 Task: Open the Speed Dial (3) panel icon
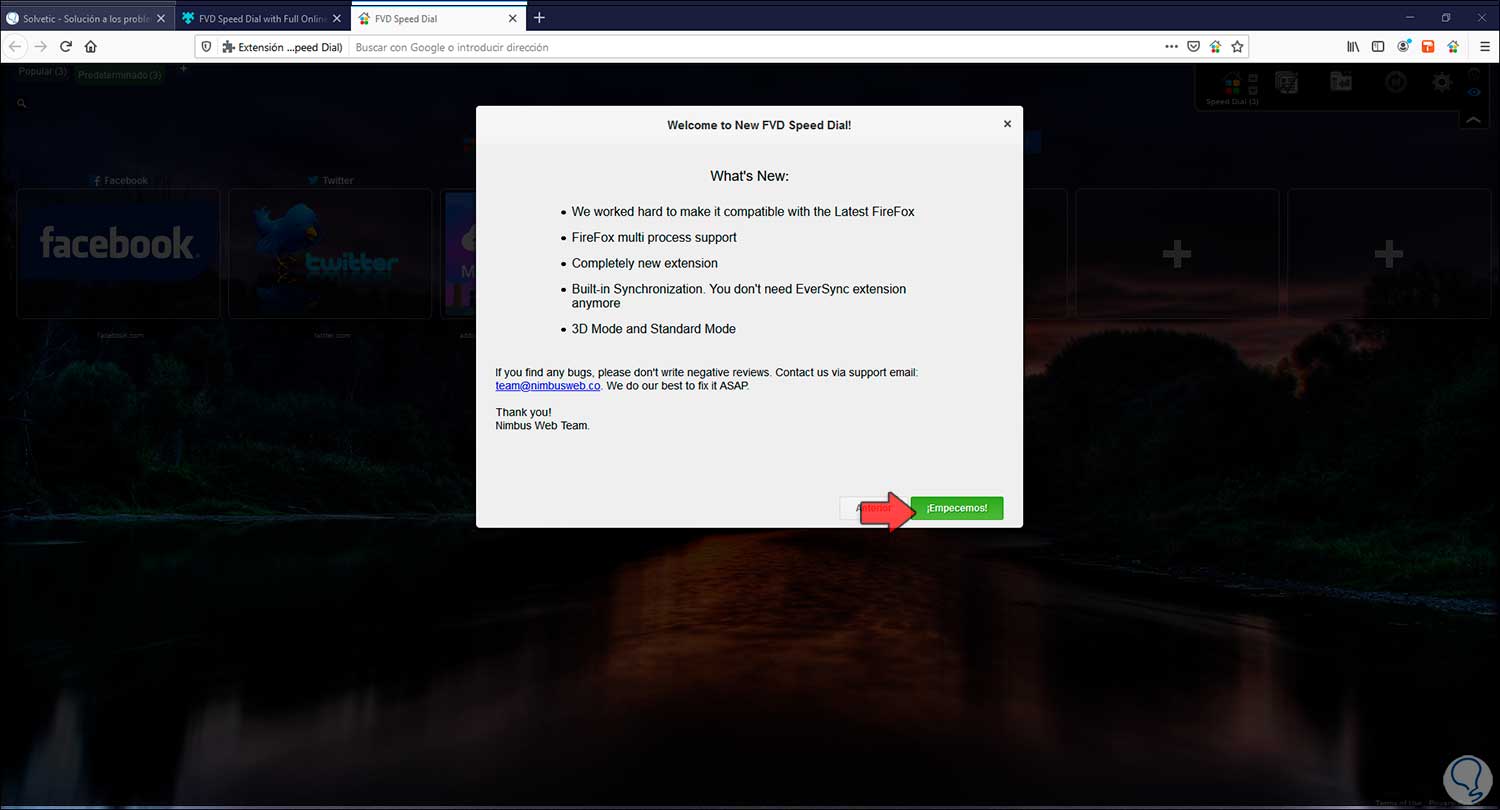pyautogui.click(x=1233, y=84)
